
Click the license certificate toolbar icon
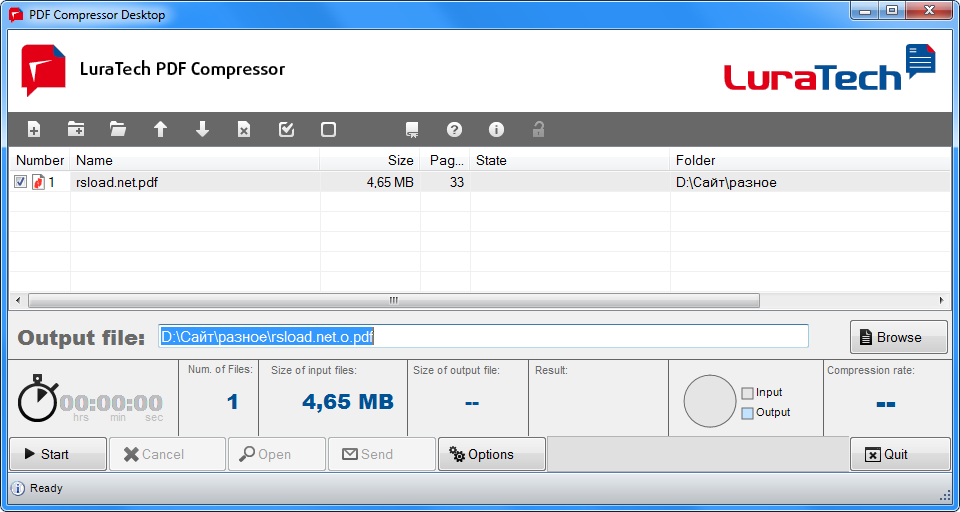click(412, 129)
